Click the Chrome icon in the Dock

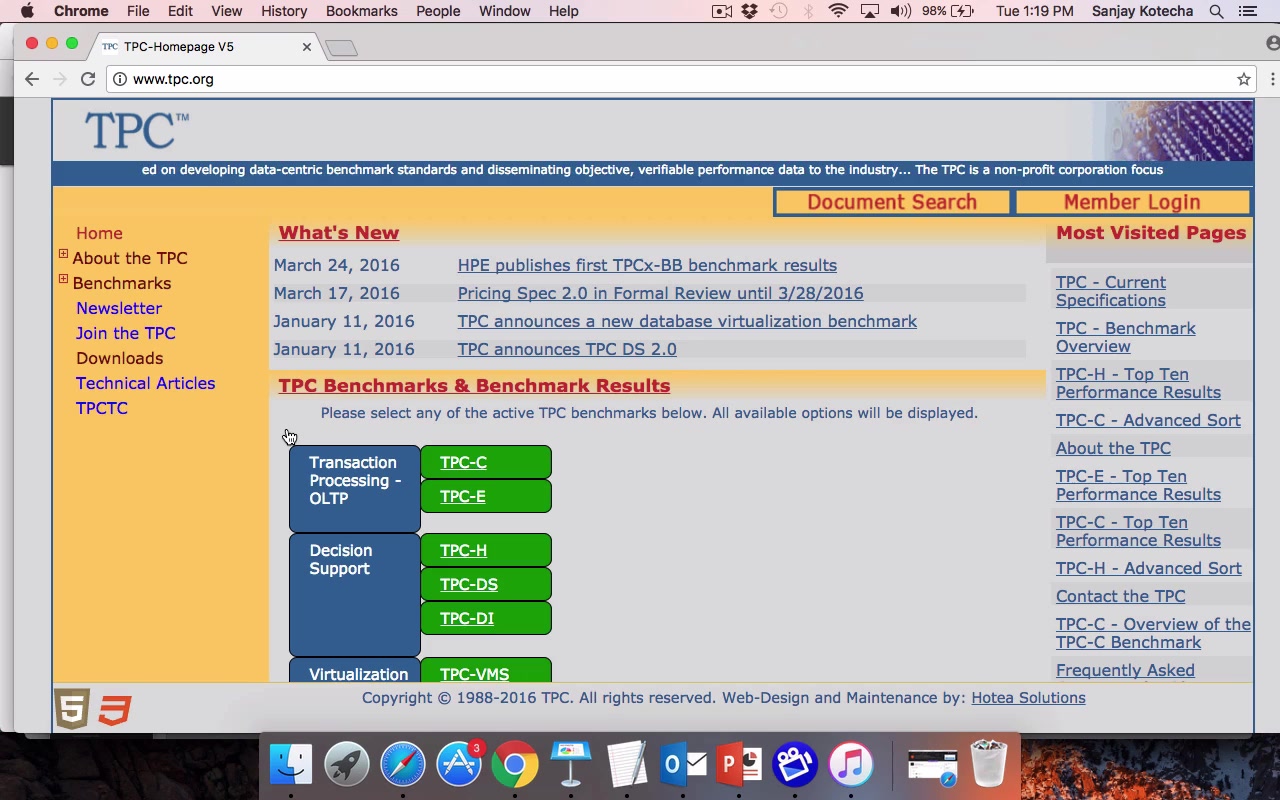coord(515,765)
